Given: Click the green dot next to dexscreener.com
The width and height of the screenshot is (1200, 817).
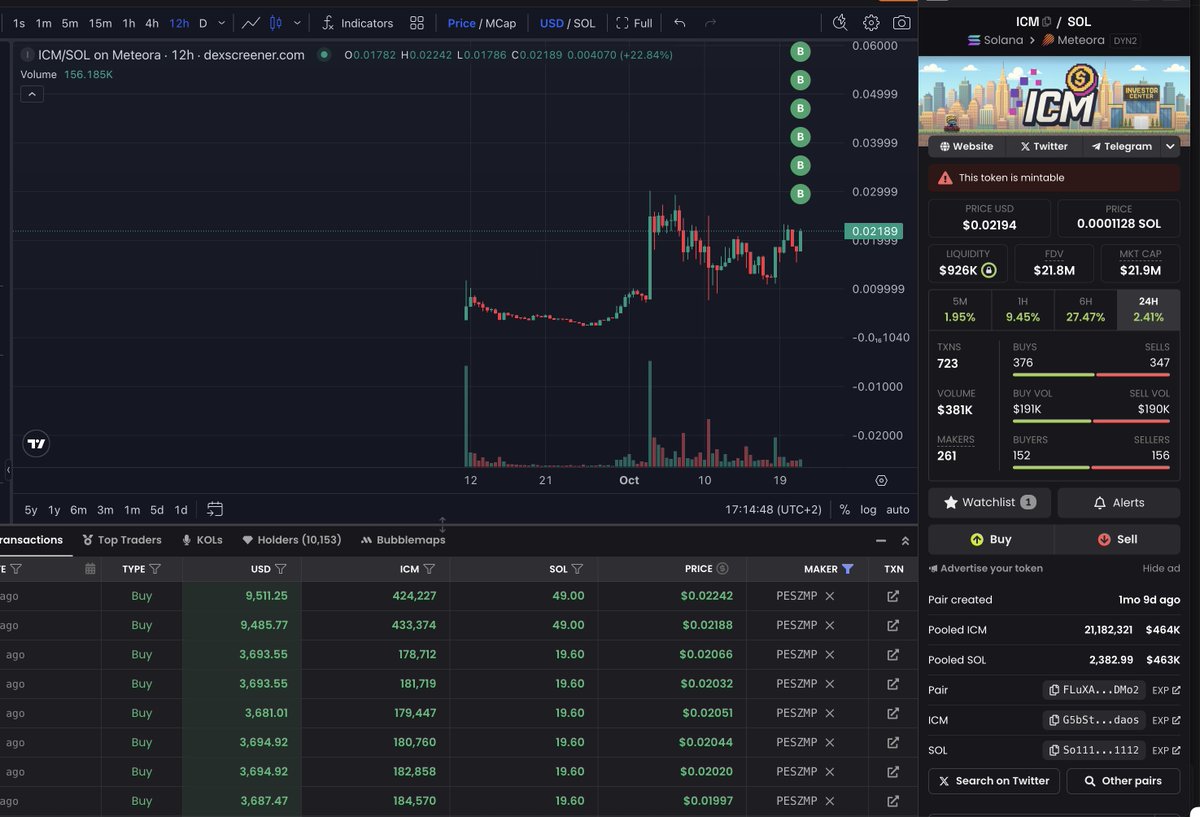Looking at the screenshot, I should (323, 55).
